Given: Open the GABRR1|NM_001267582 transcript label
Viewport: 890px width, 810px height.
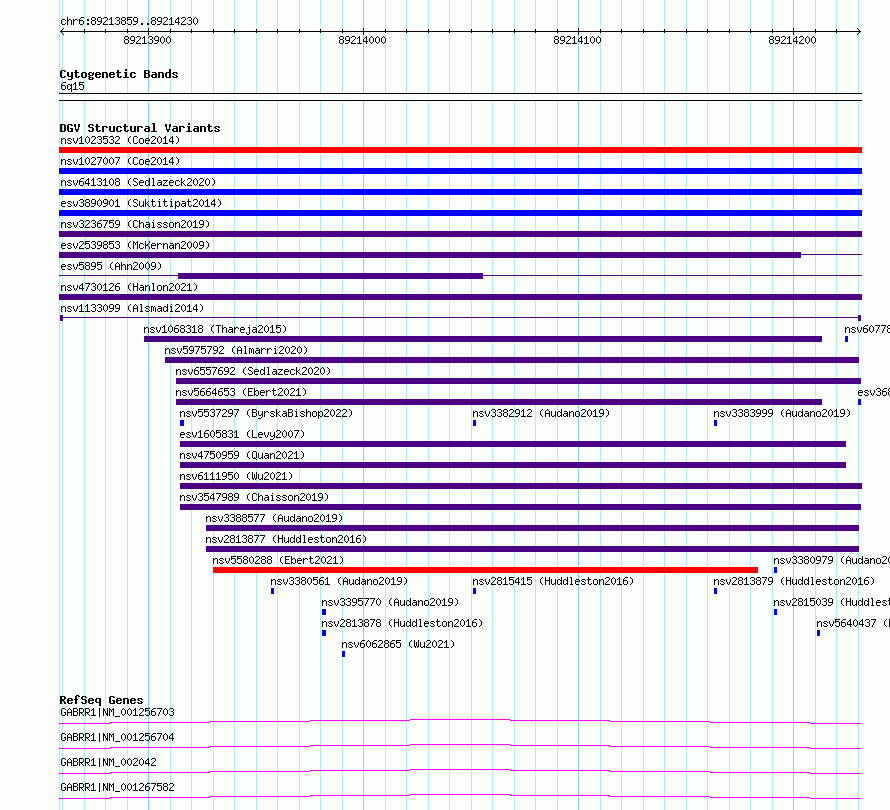Looking at the screenshot, I should click(x=117, y=787).
